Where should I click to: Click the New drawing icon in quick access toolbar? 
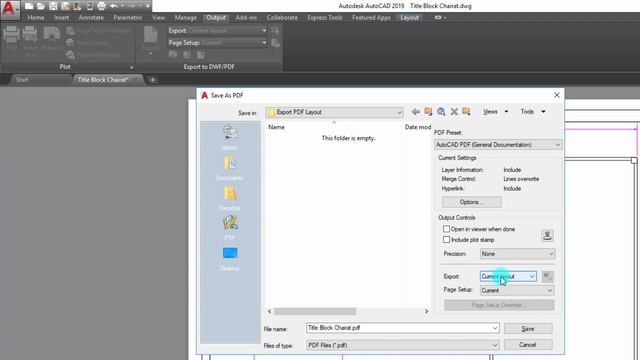29,6
